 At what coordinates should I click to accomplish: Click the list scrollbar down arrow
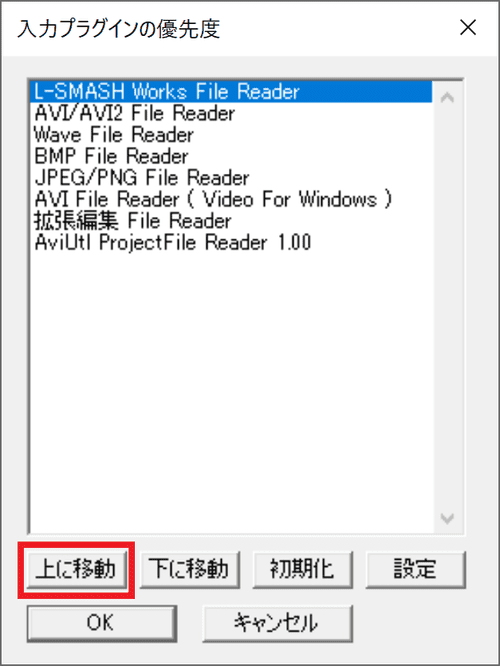coord(447,518)
